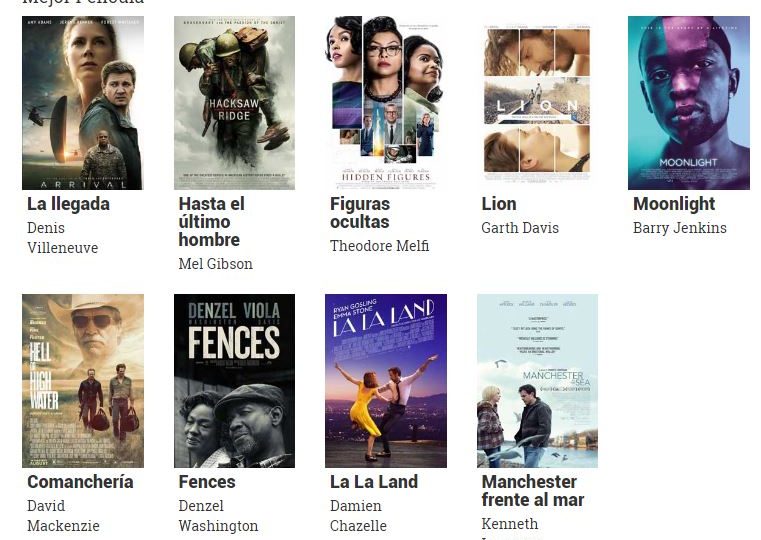The width and height of the screenshot is (761, 540).
Task: Open the Comanchería title link
Action: [x=80, y=482]
